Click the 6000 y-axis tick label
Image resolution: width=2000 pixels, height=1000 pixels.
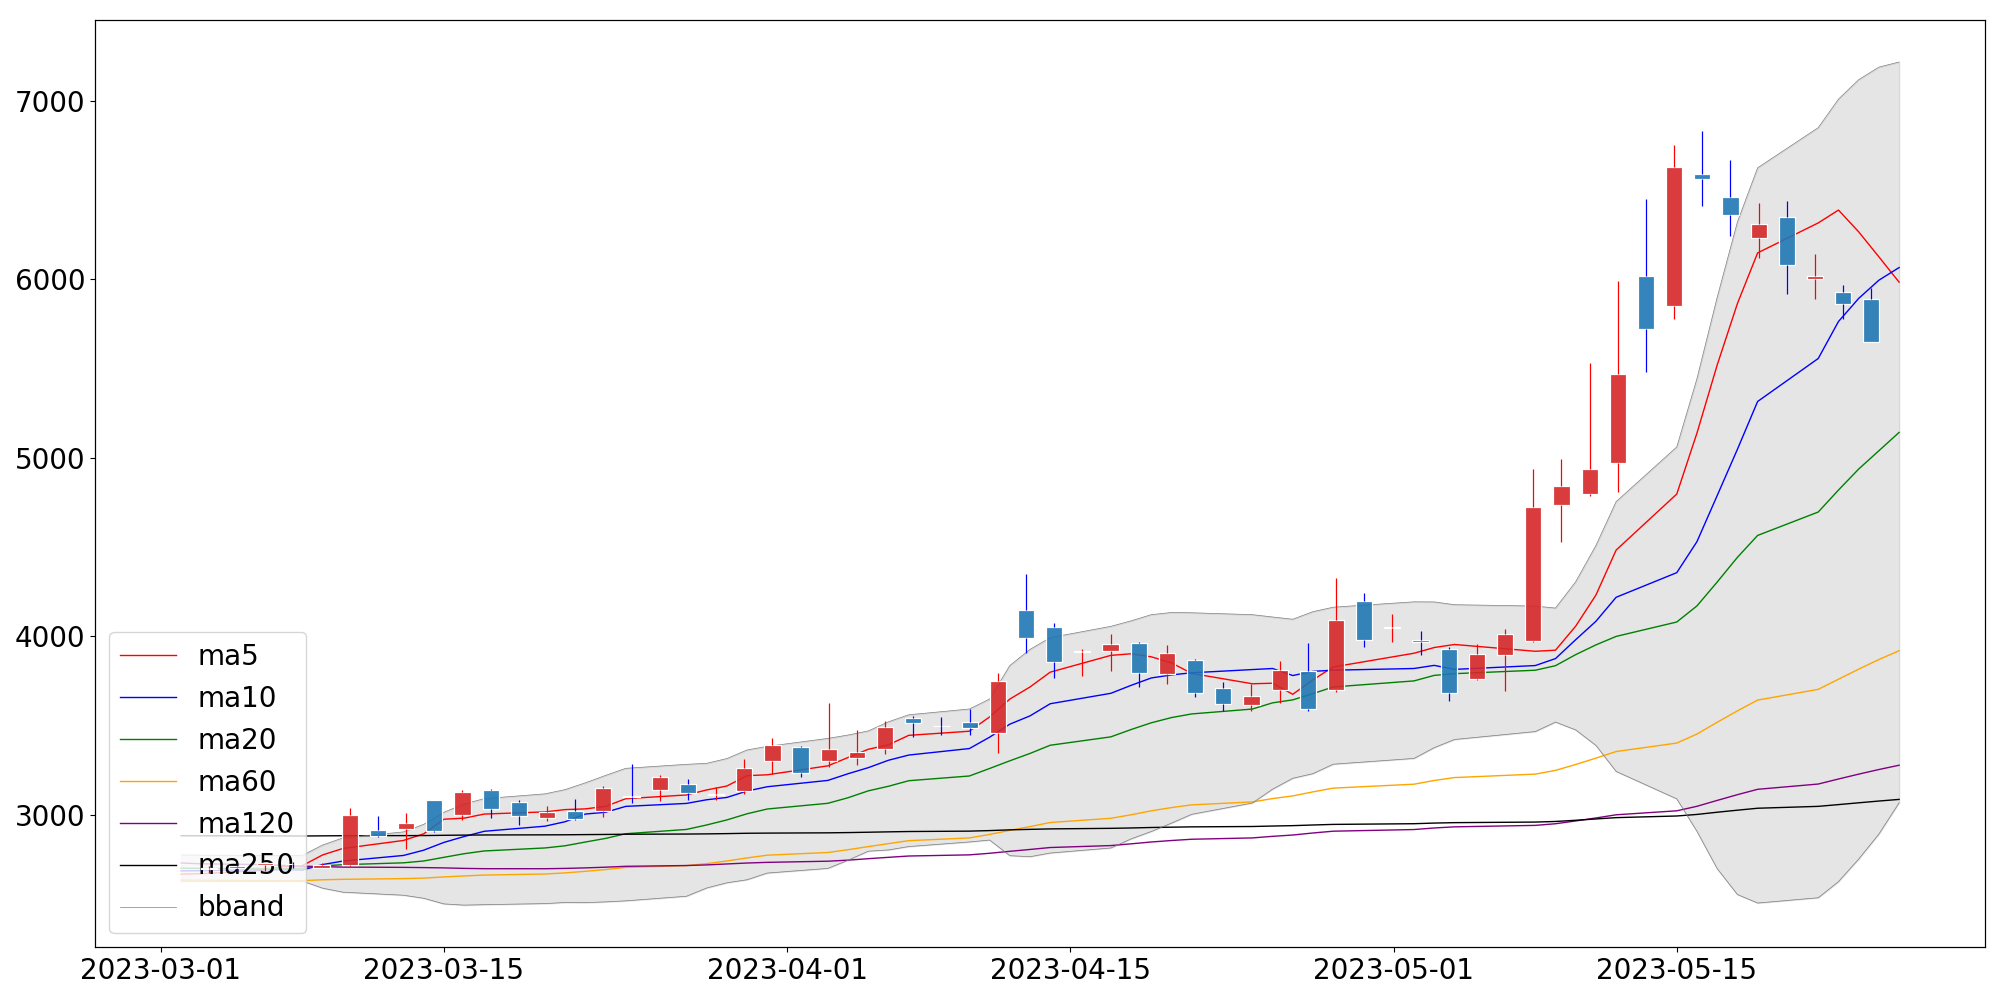coord(50,280)
